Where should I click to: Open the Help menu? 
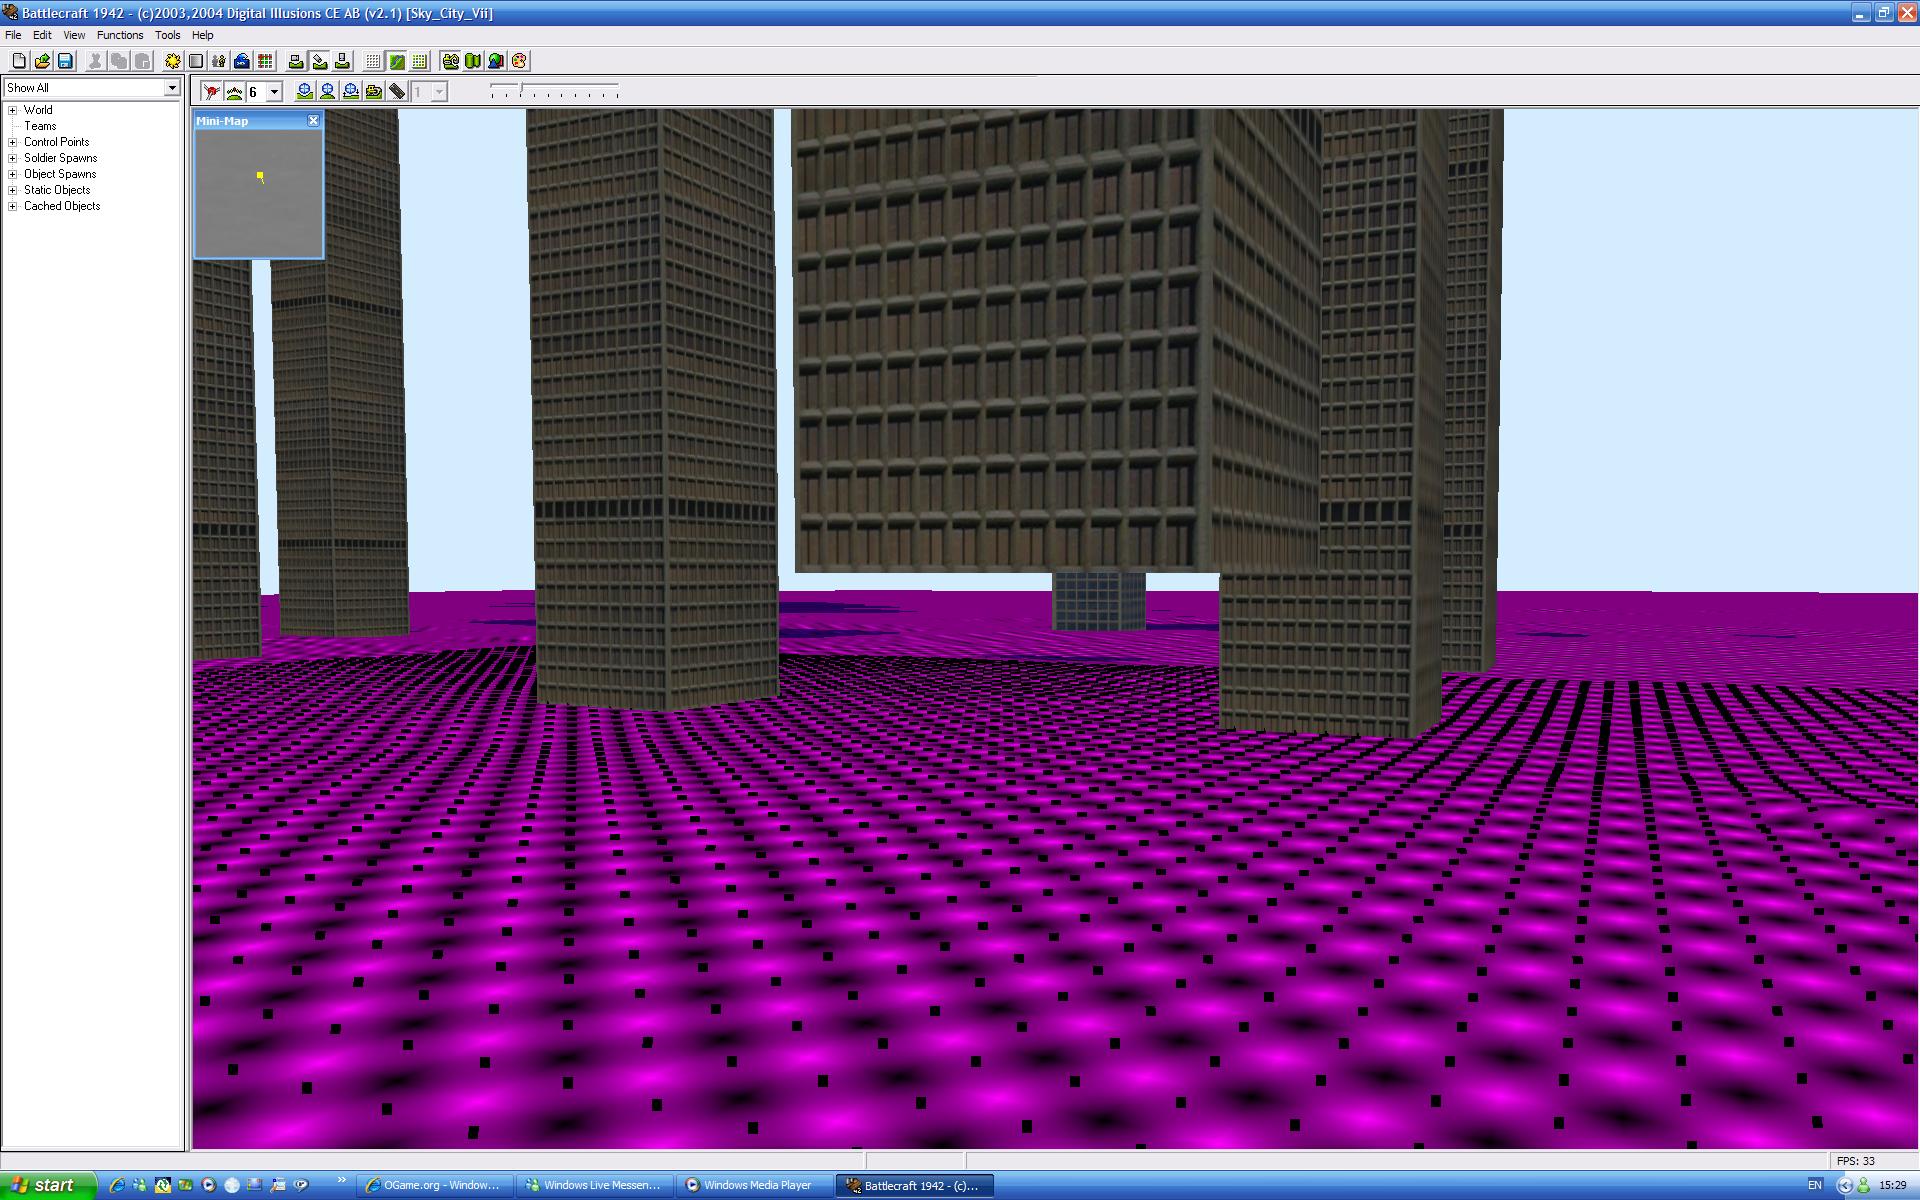coord(202,35)
